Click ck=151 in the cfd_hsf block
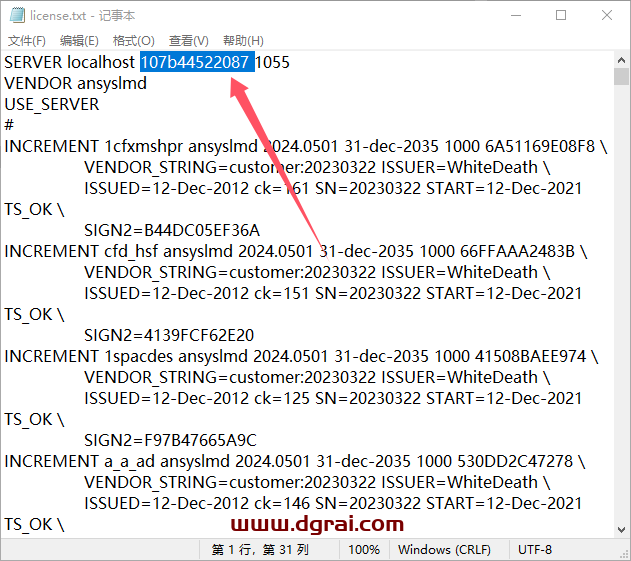 [x=282, y=293]
